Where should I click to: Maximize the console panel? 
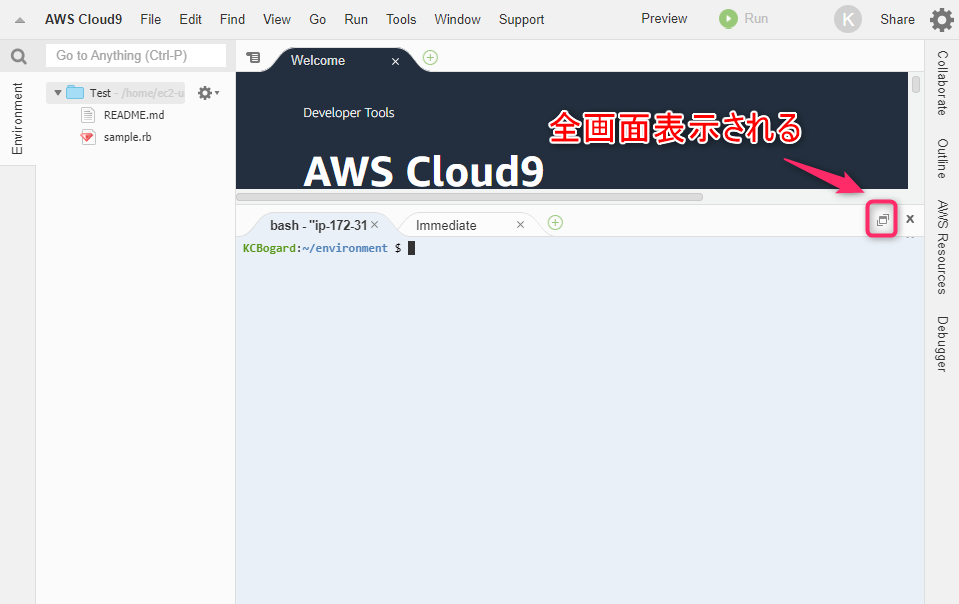[882, 219]
